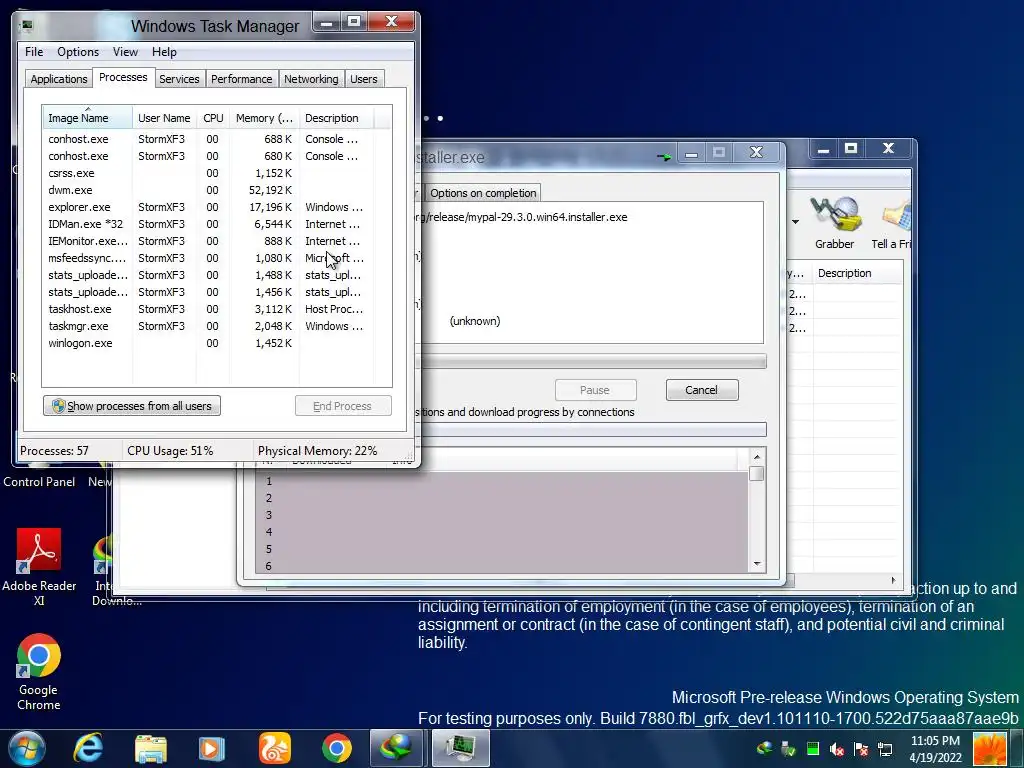Select the csrss.exe process row
This screenshot has height=768, width=1024.
208,173
